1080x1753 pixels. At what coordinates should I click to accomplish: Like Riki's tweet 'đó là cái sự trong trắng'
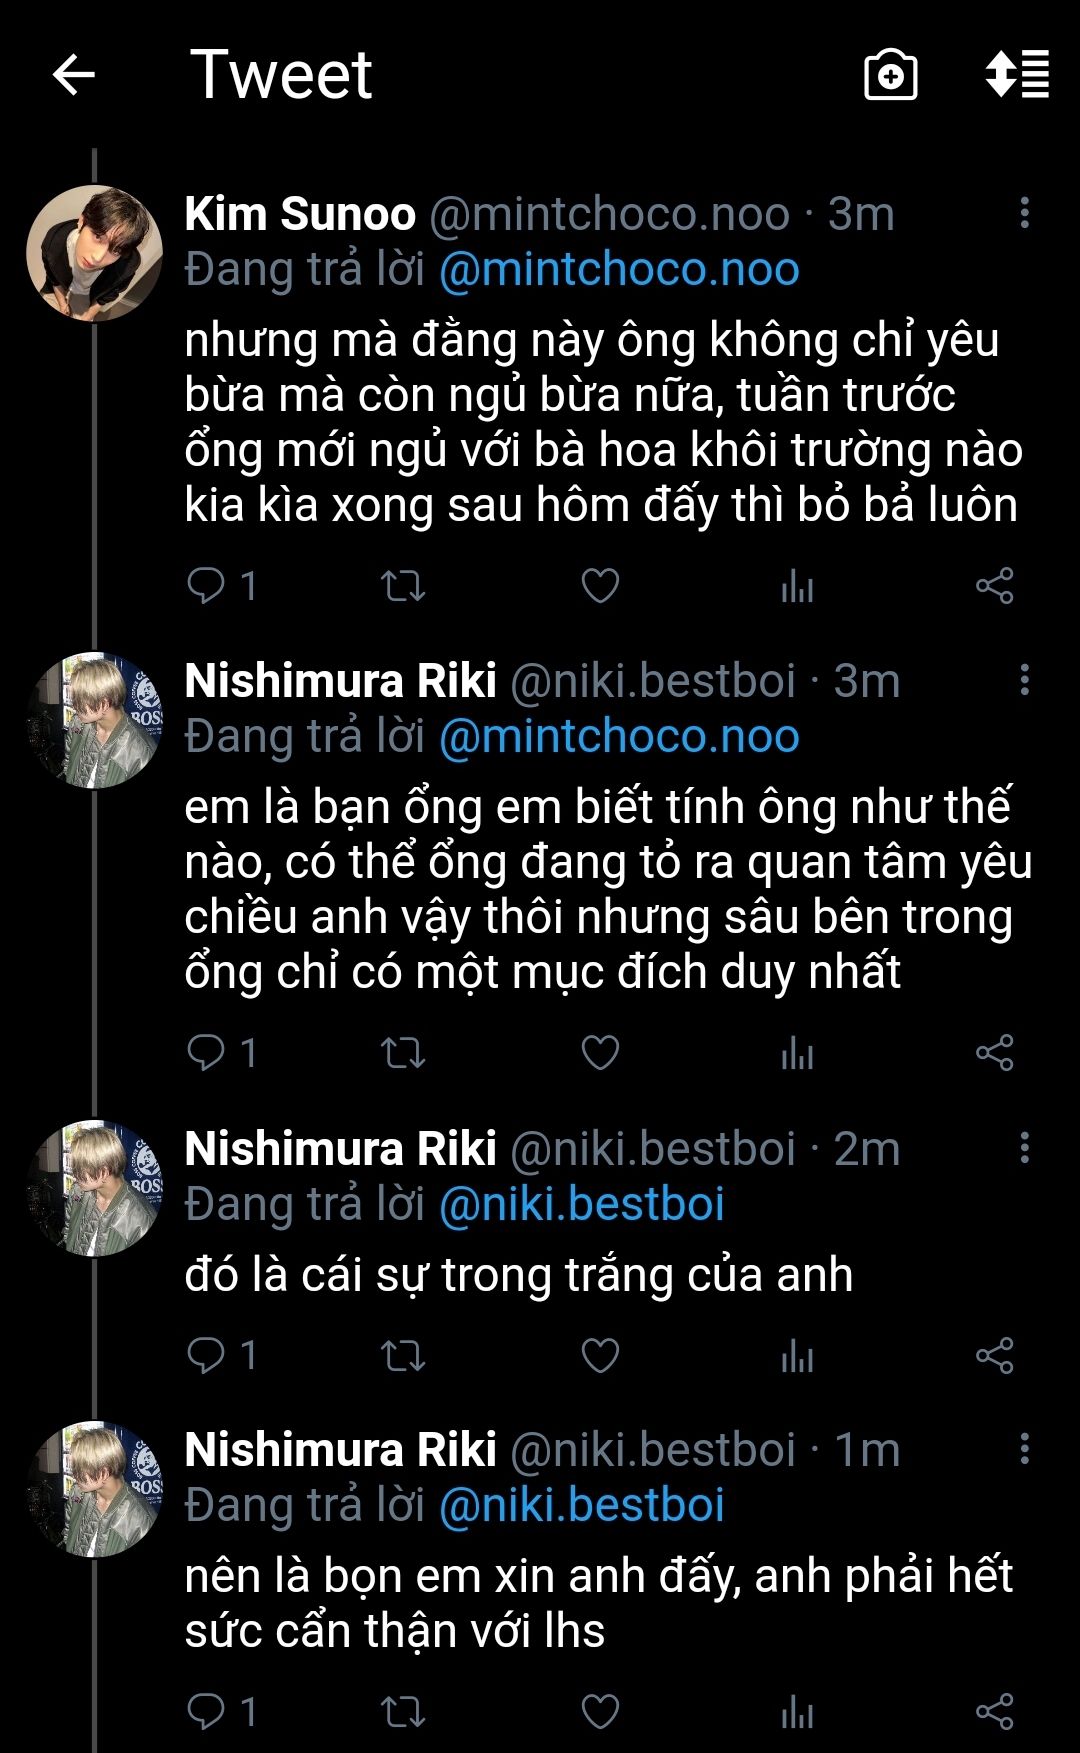[600, 1355]
